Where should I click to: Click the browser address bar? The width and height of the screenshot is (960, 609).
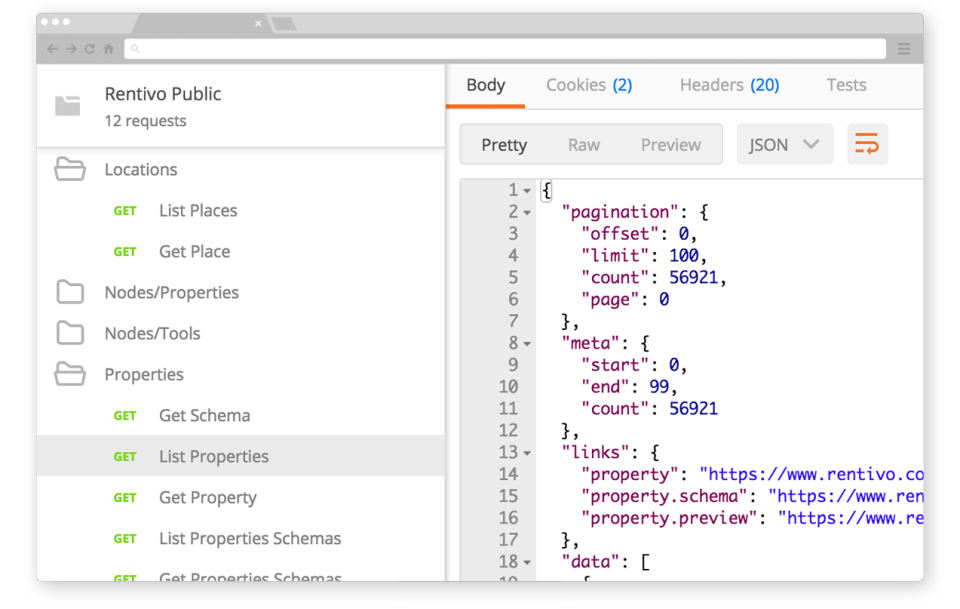(x=505, y=49)
